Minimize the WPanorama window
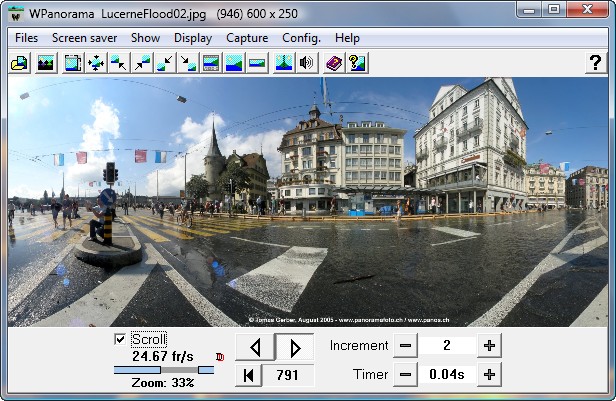 [529, 9]
